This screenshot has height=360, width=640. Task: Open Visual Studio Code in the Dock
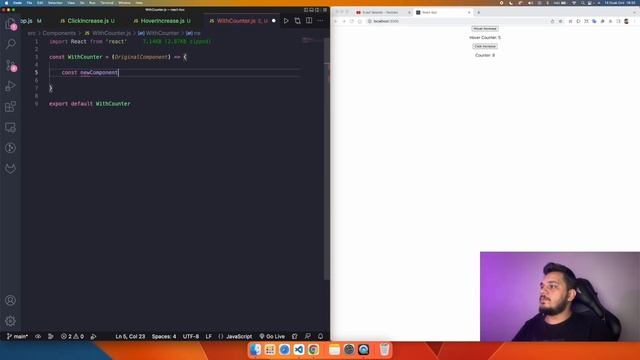point(299,349)
